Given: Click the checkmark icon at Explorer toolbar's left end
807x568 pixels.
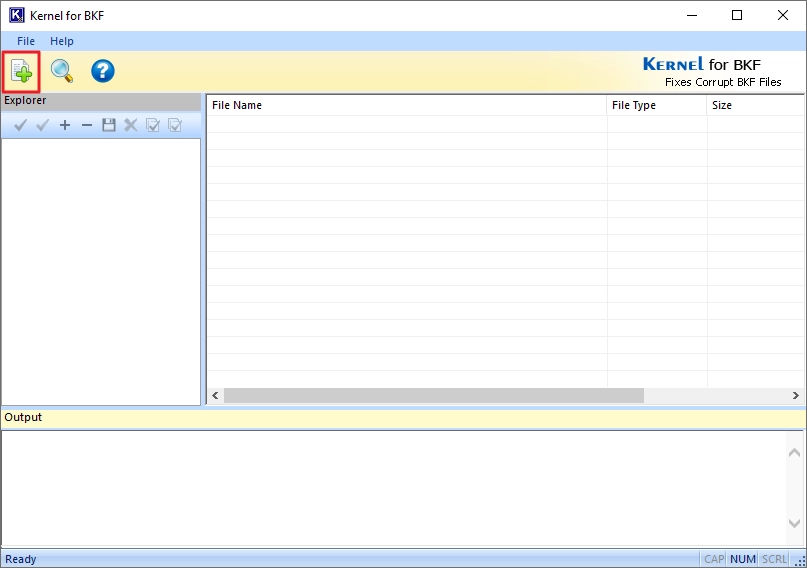Looking at the screenshot, I should pos(20,125).
